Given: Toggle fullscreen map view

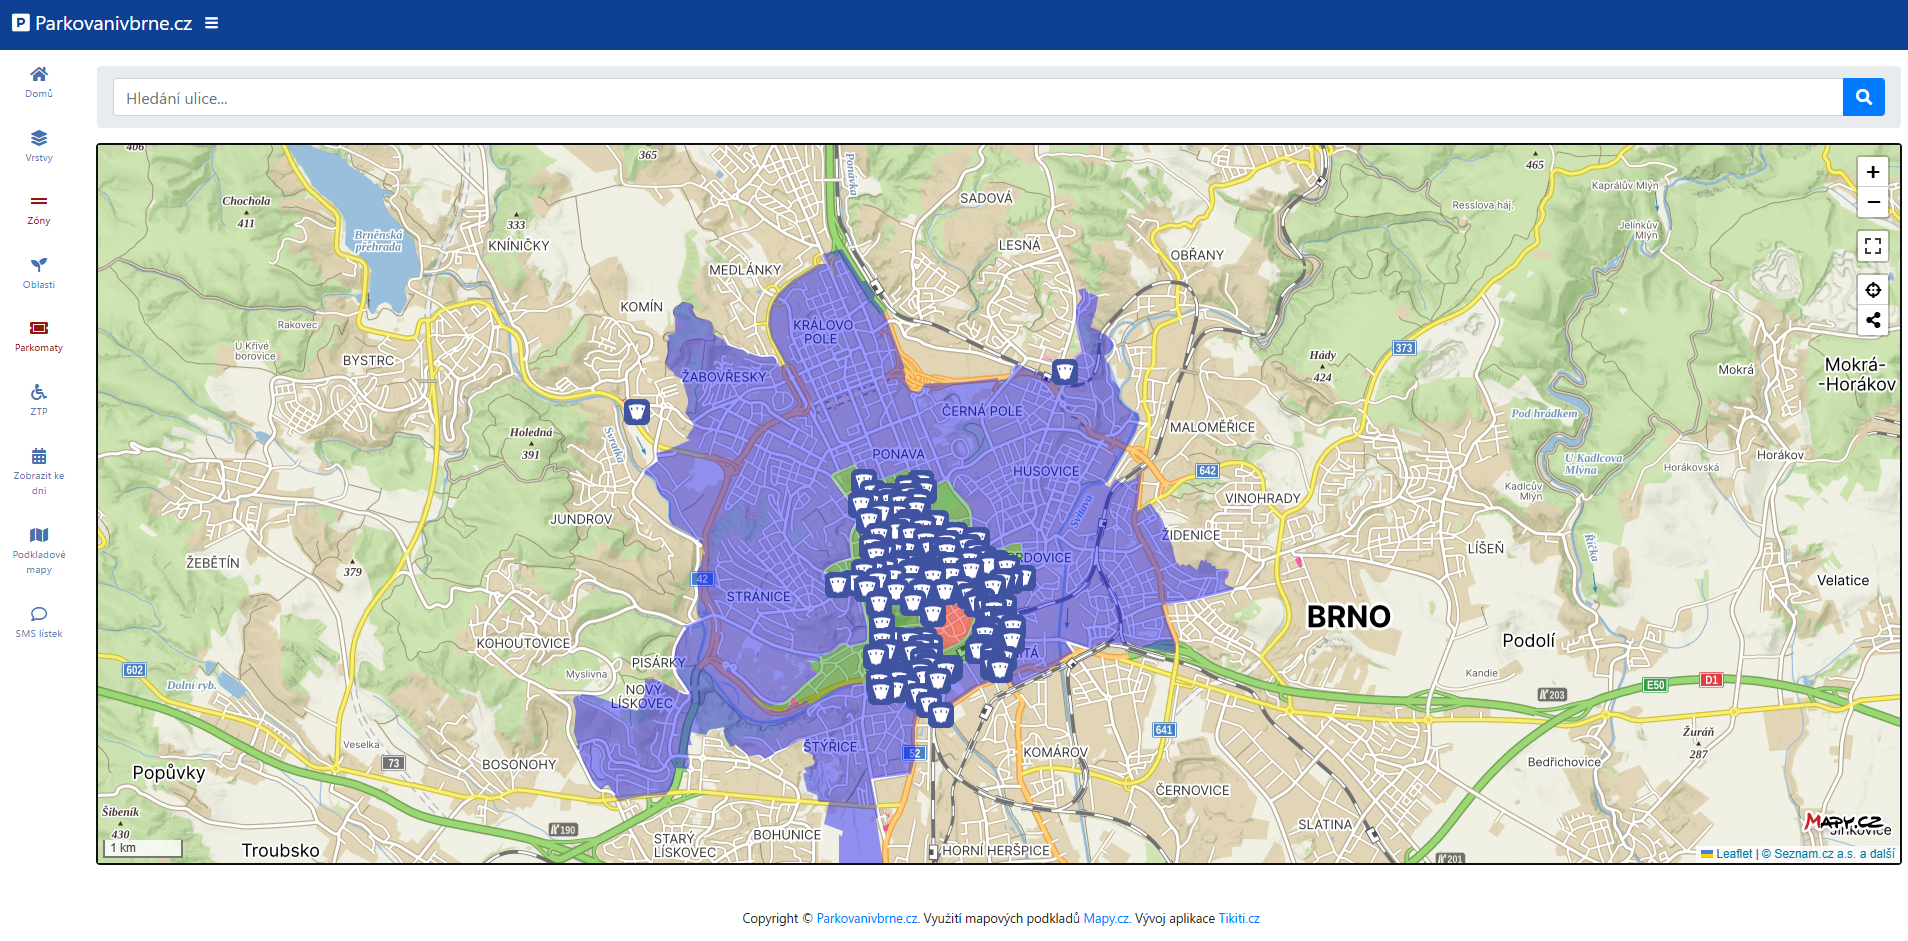Looking at the screenshot, I should coord(1873,246).
